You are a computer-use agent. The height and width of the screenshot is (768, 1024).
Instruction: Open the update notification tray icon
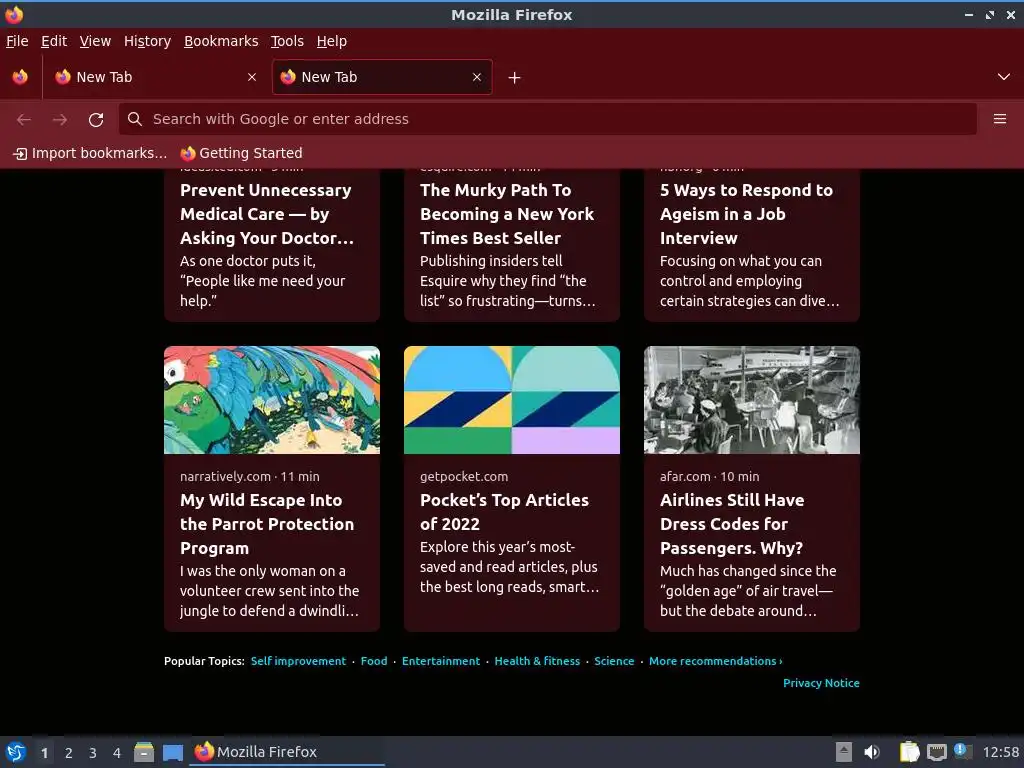(962, 751)
